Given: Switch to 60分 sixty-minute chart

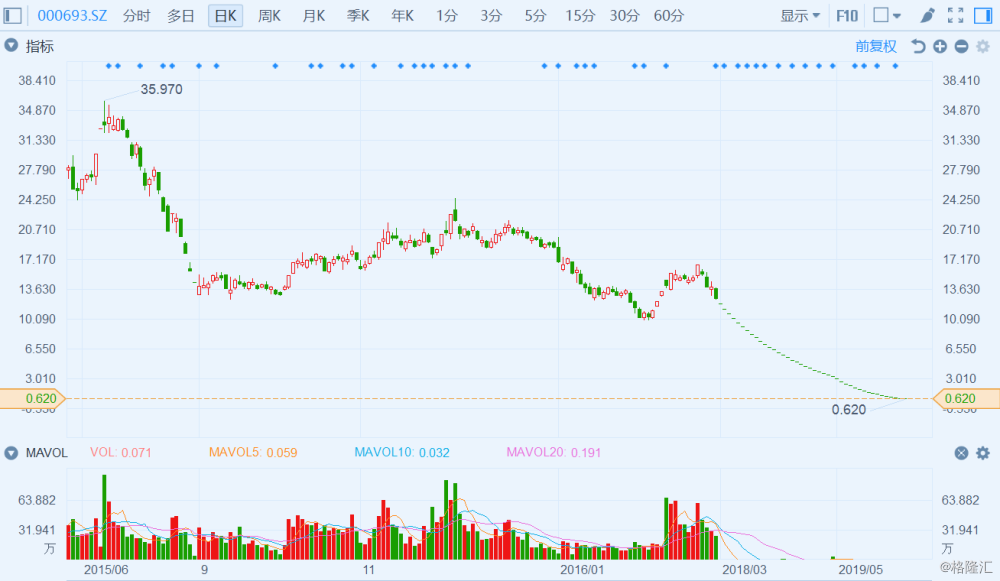Looking at the screenshot, I should point(668,15).
